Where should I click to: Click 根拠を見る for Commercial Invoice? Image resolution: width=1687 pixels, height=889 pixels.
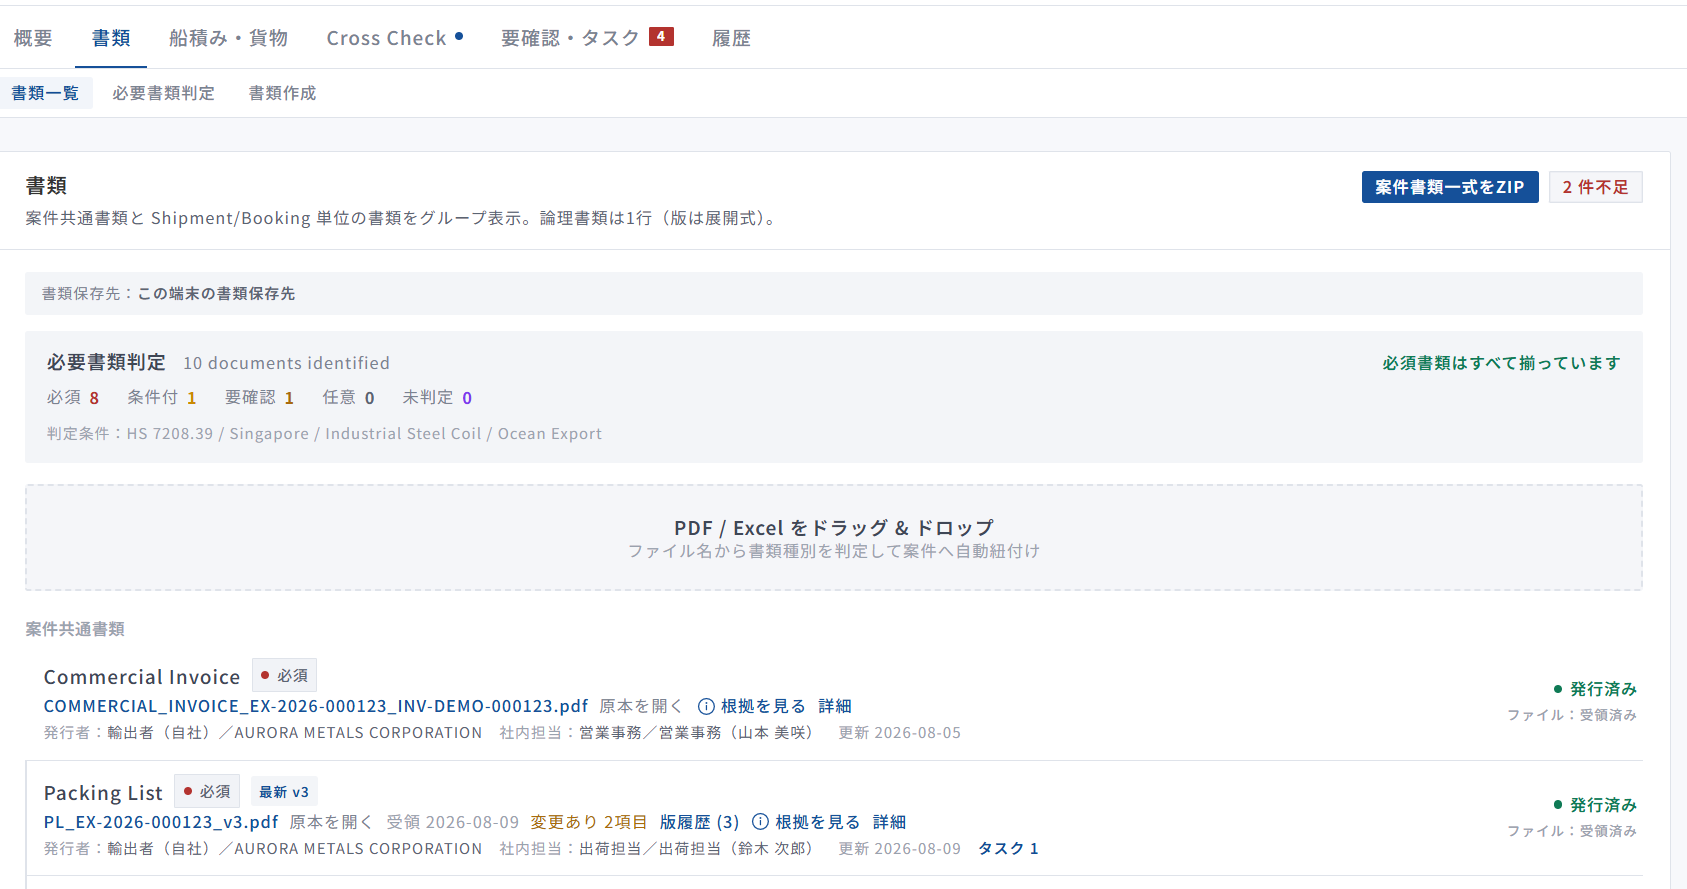(763, 706)
